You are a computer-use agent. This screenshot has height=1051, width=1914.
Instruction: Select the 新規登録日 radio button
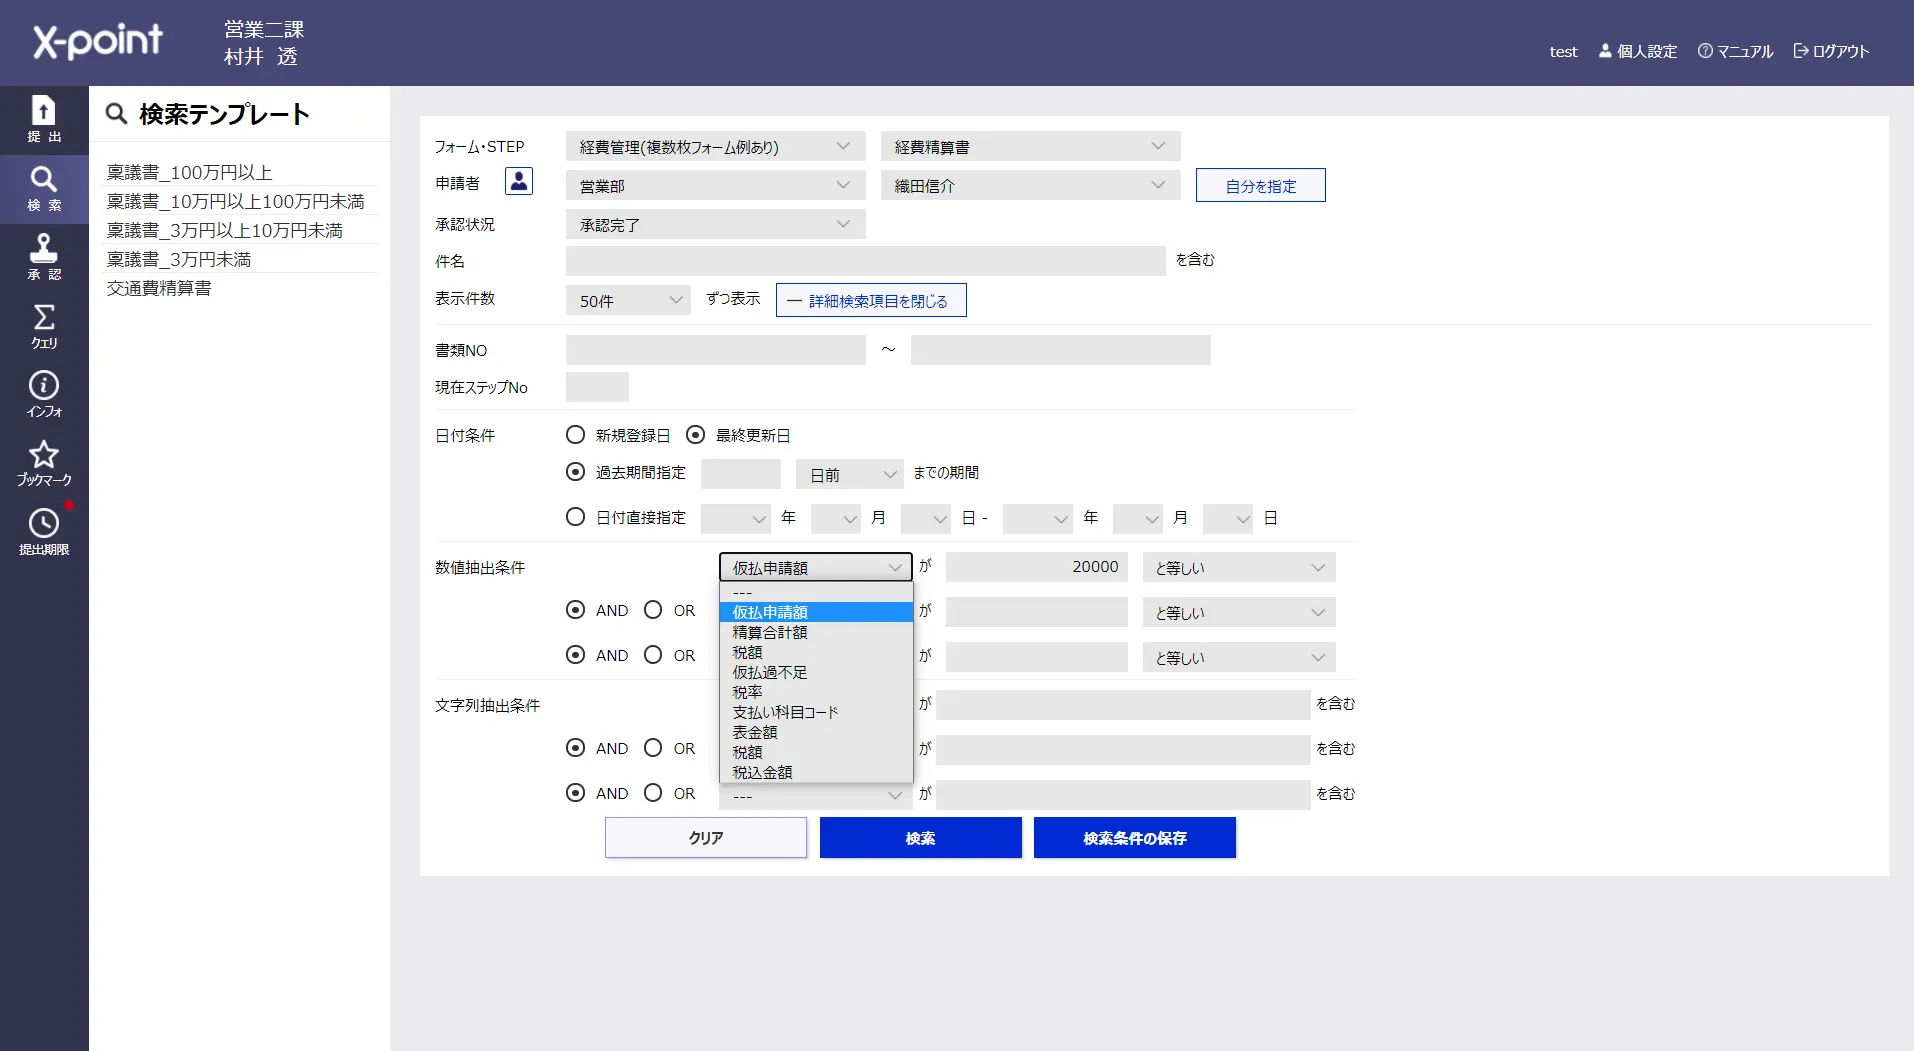(x=575, y=435)
